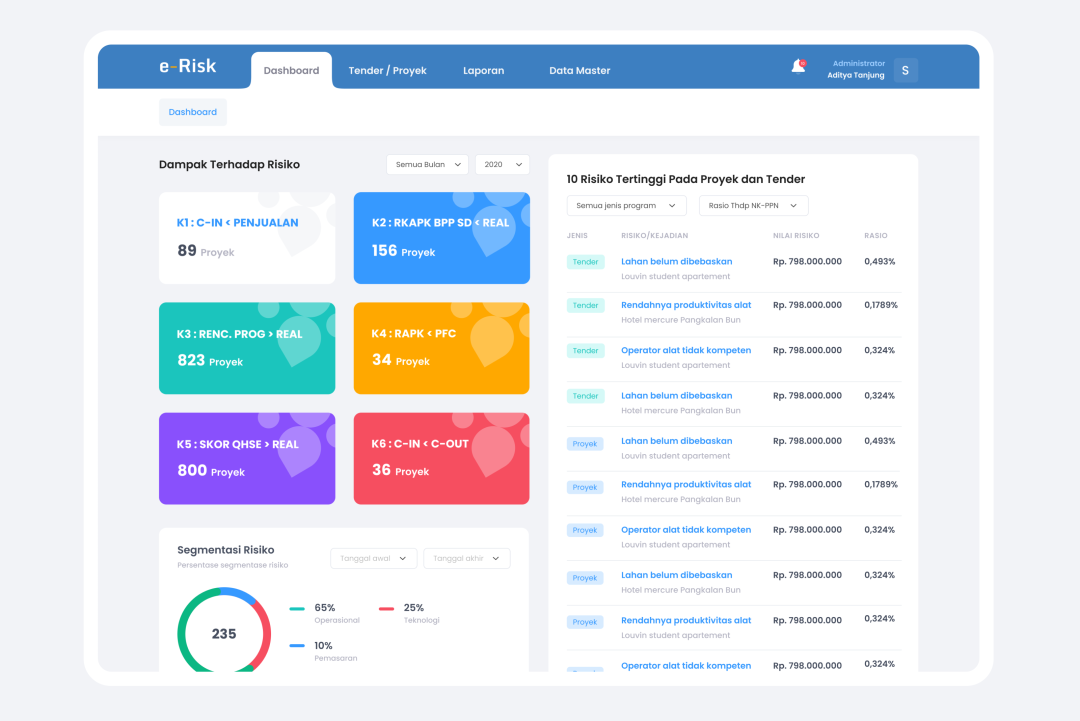Click the first 'Lahan belum dibebaskan' link
Image resolution: width=1080 pixels, height=721 pixels.
click(x=676, y=261)
